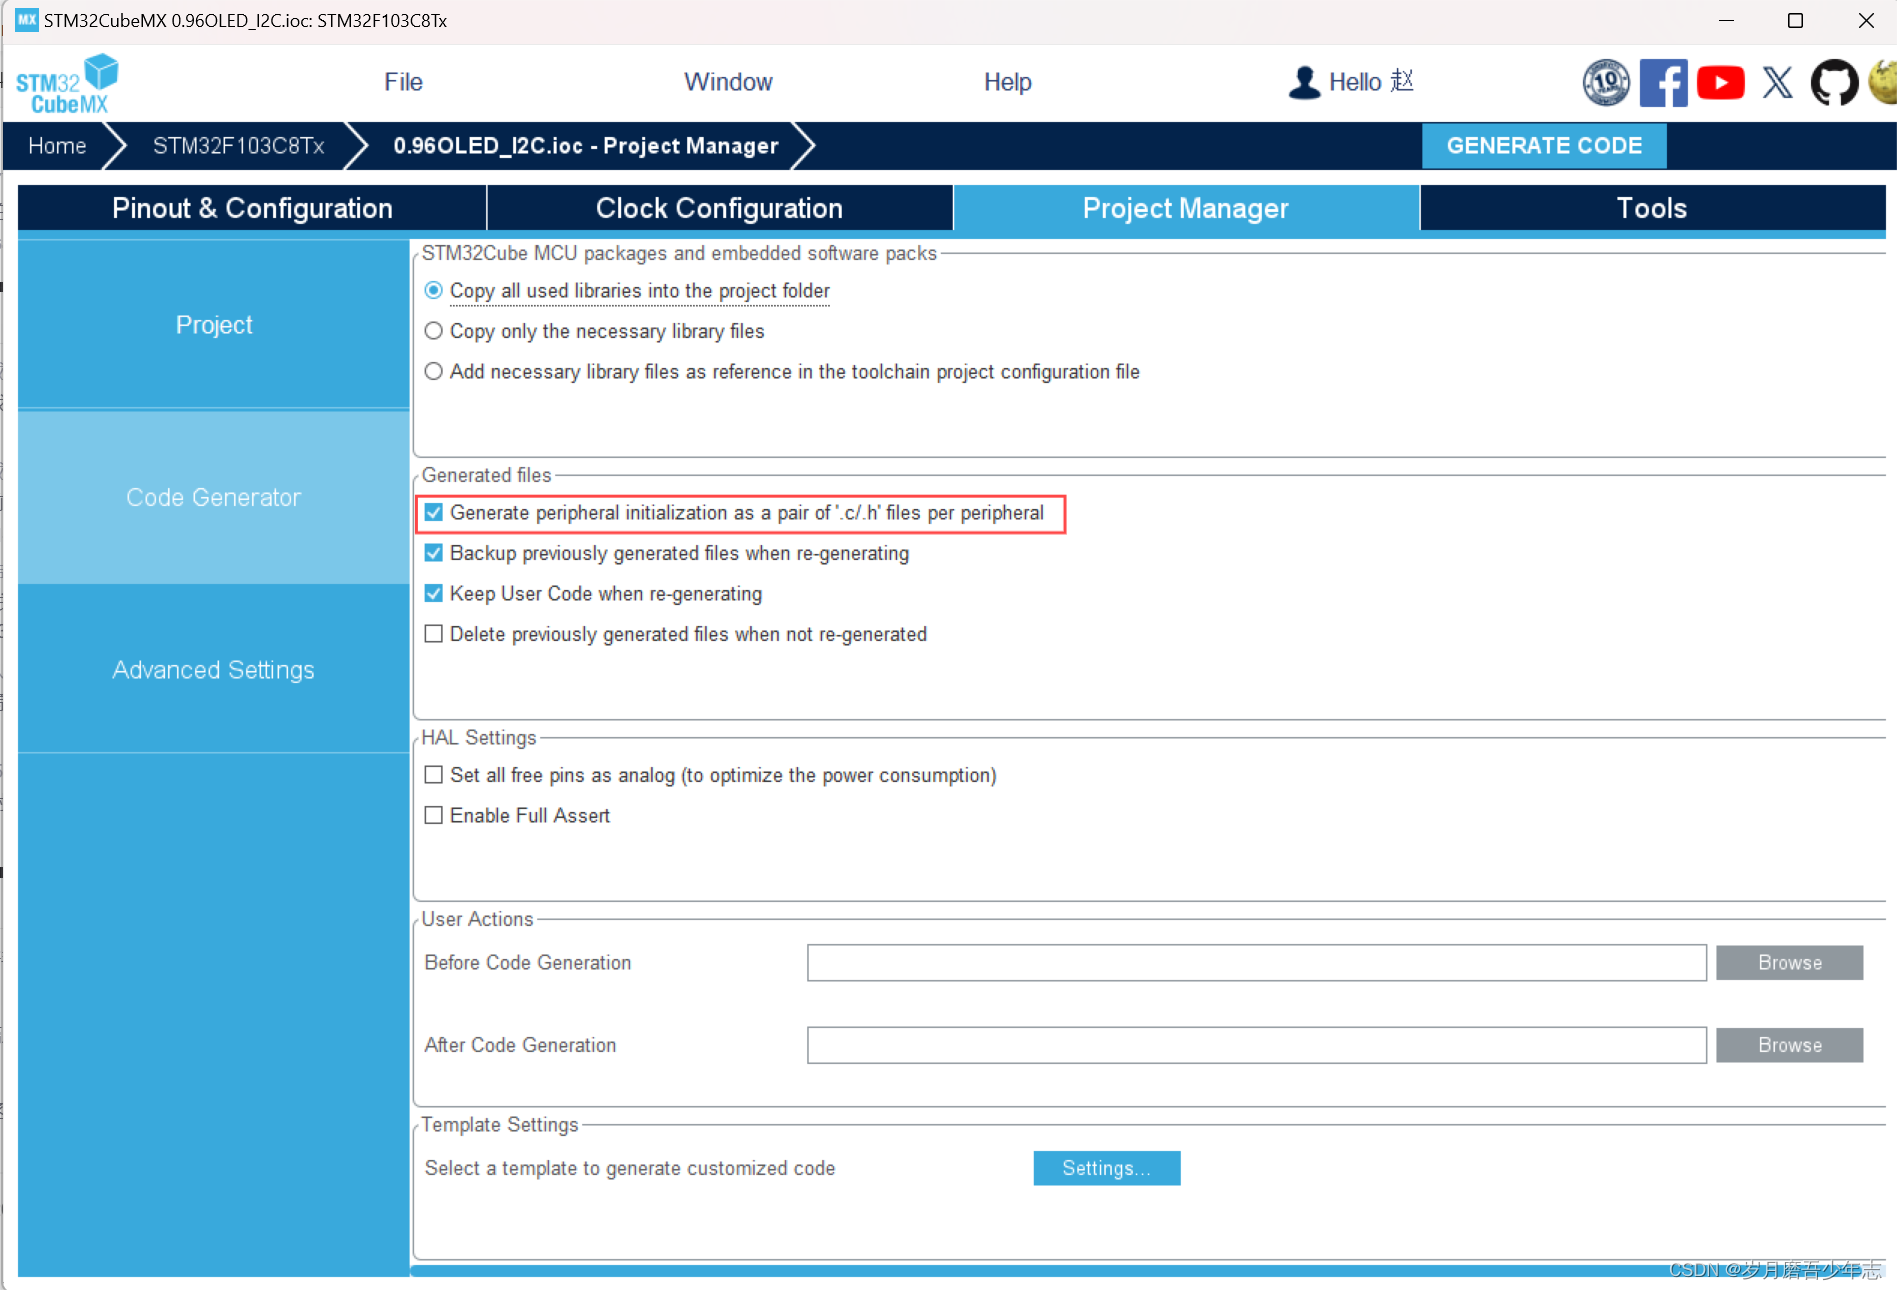
Task: Click the 10th anniversary badge icon
Action: (1606, 82)
